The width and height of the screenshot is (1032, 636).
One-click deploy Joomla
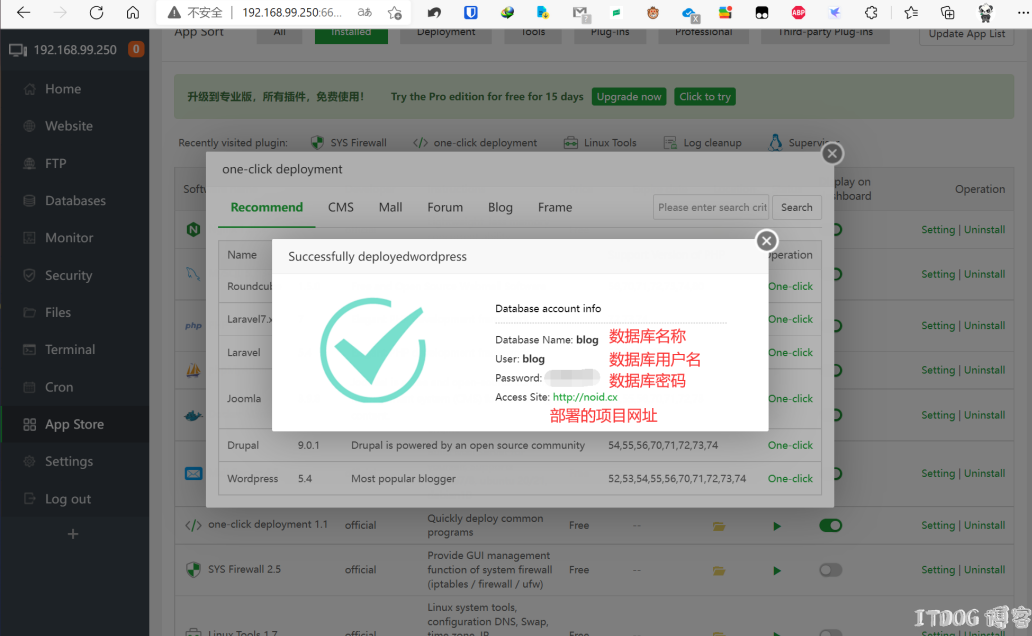(790, 398)
